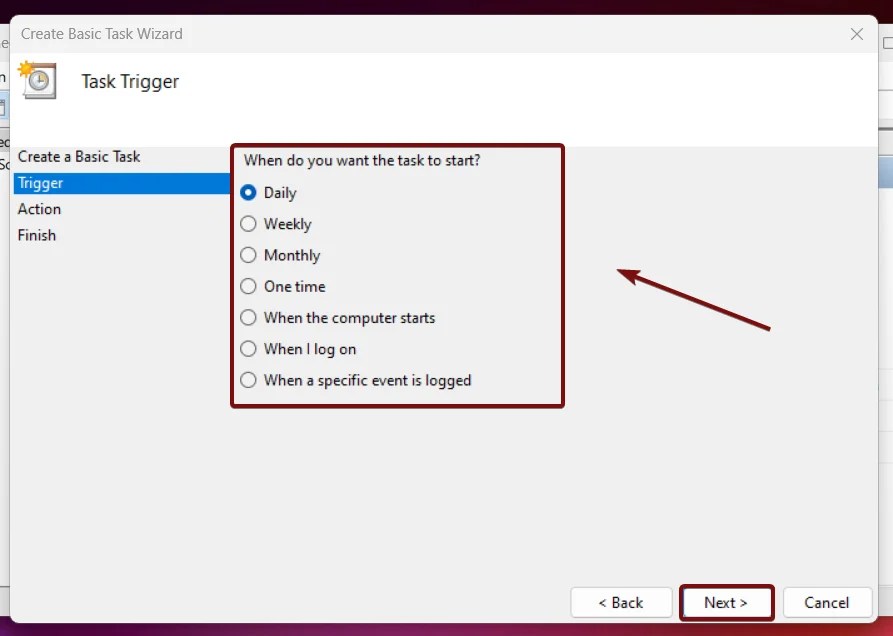
Task: Select 'When the computer starts' trigger
Action: click(248, 318)
